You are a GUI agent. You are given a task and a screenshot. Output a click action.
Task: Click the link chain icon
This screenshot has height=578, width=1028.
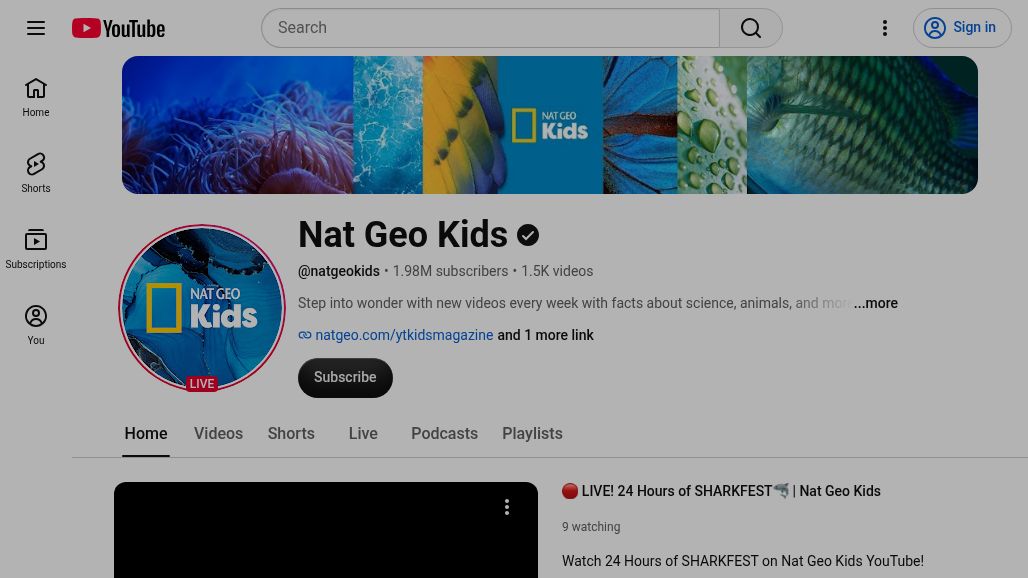point(305,335)
